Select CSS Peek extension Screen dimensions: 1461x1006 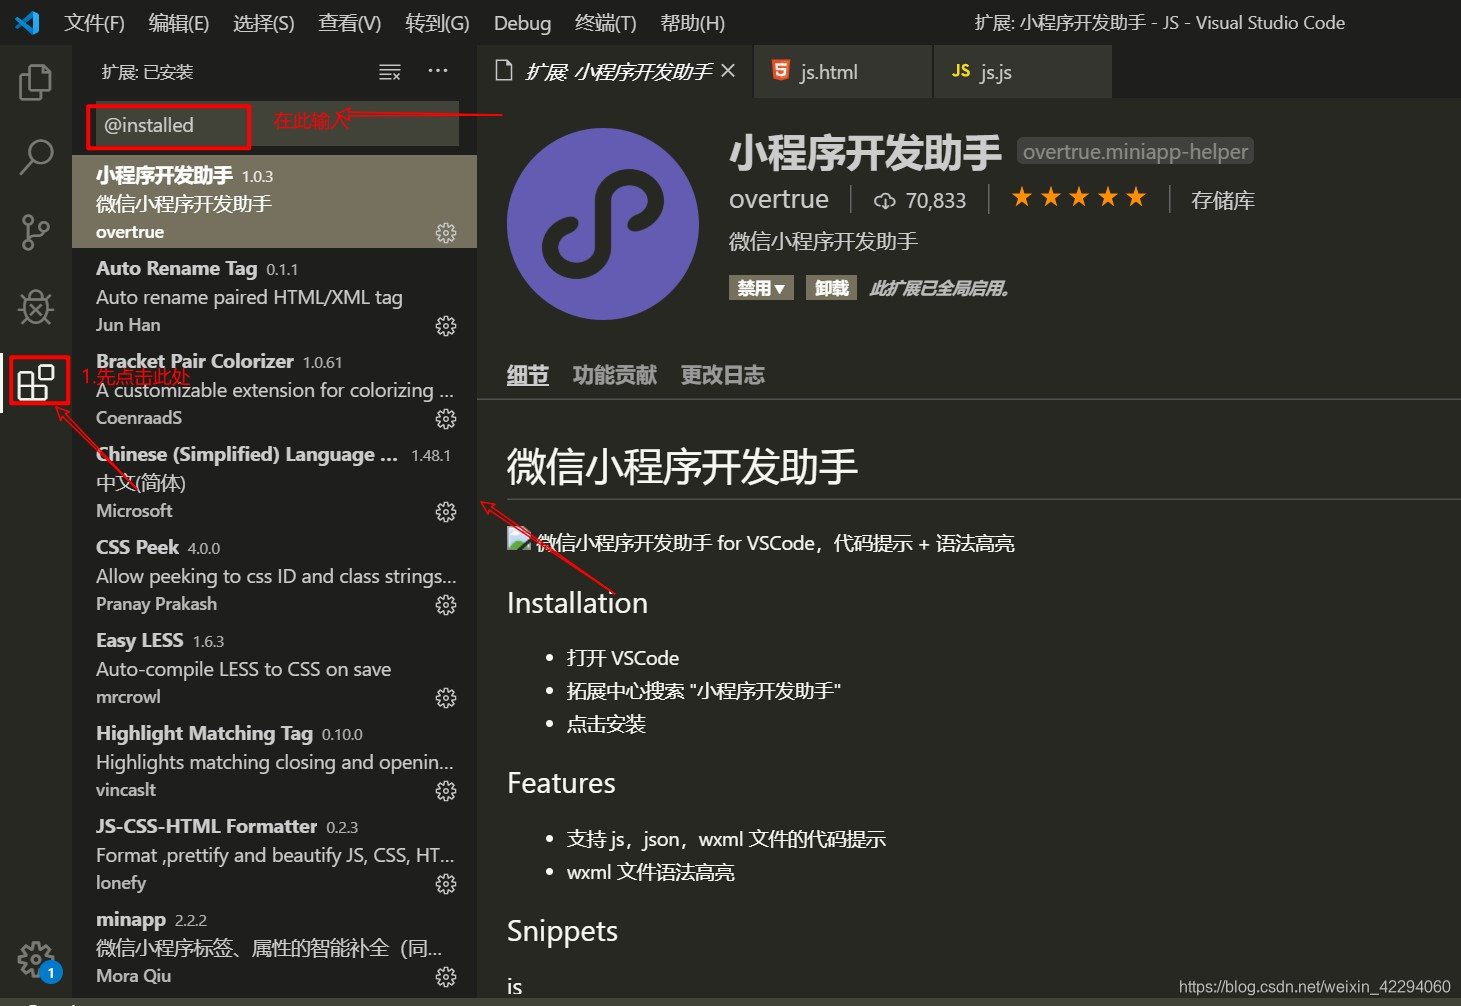click(x=274, y=574)
